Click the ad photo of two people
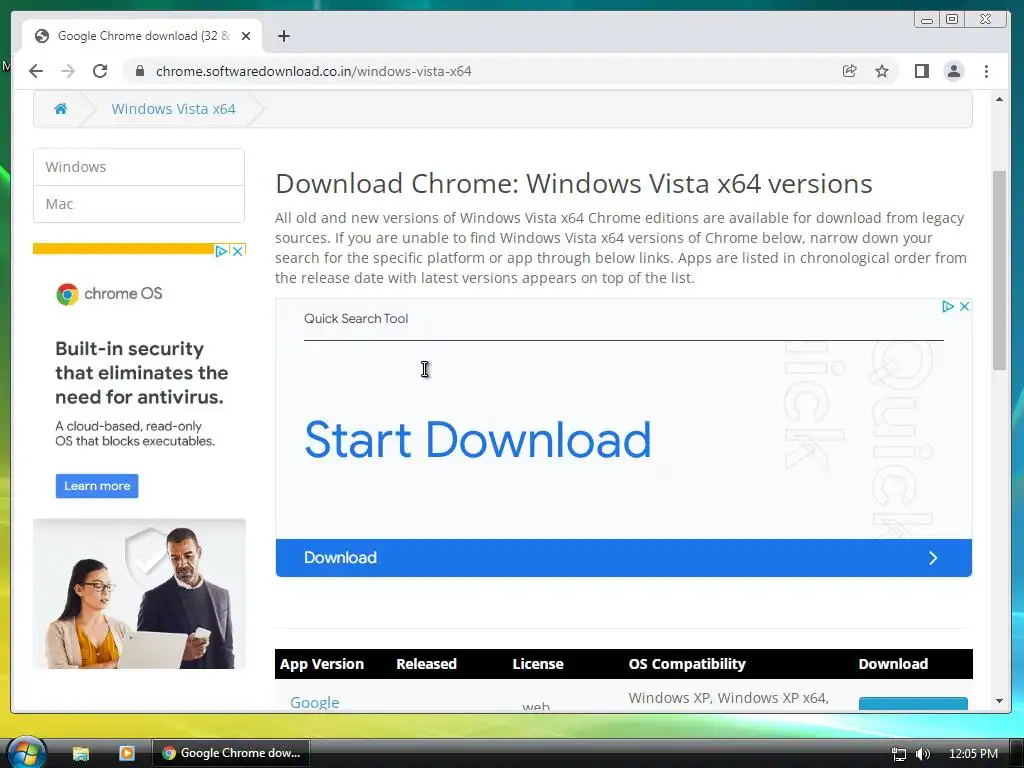 click(x=139, y=594)
